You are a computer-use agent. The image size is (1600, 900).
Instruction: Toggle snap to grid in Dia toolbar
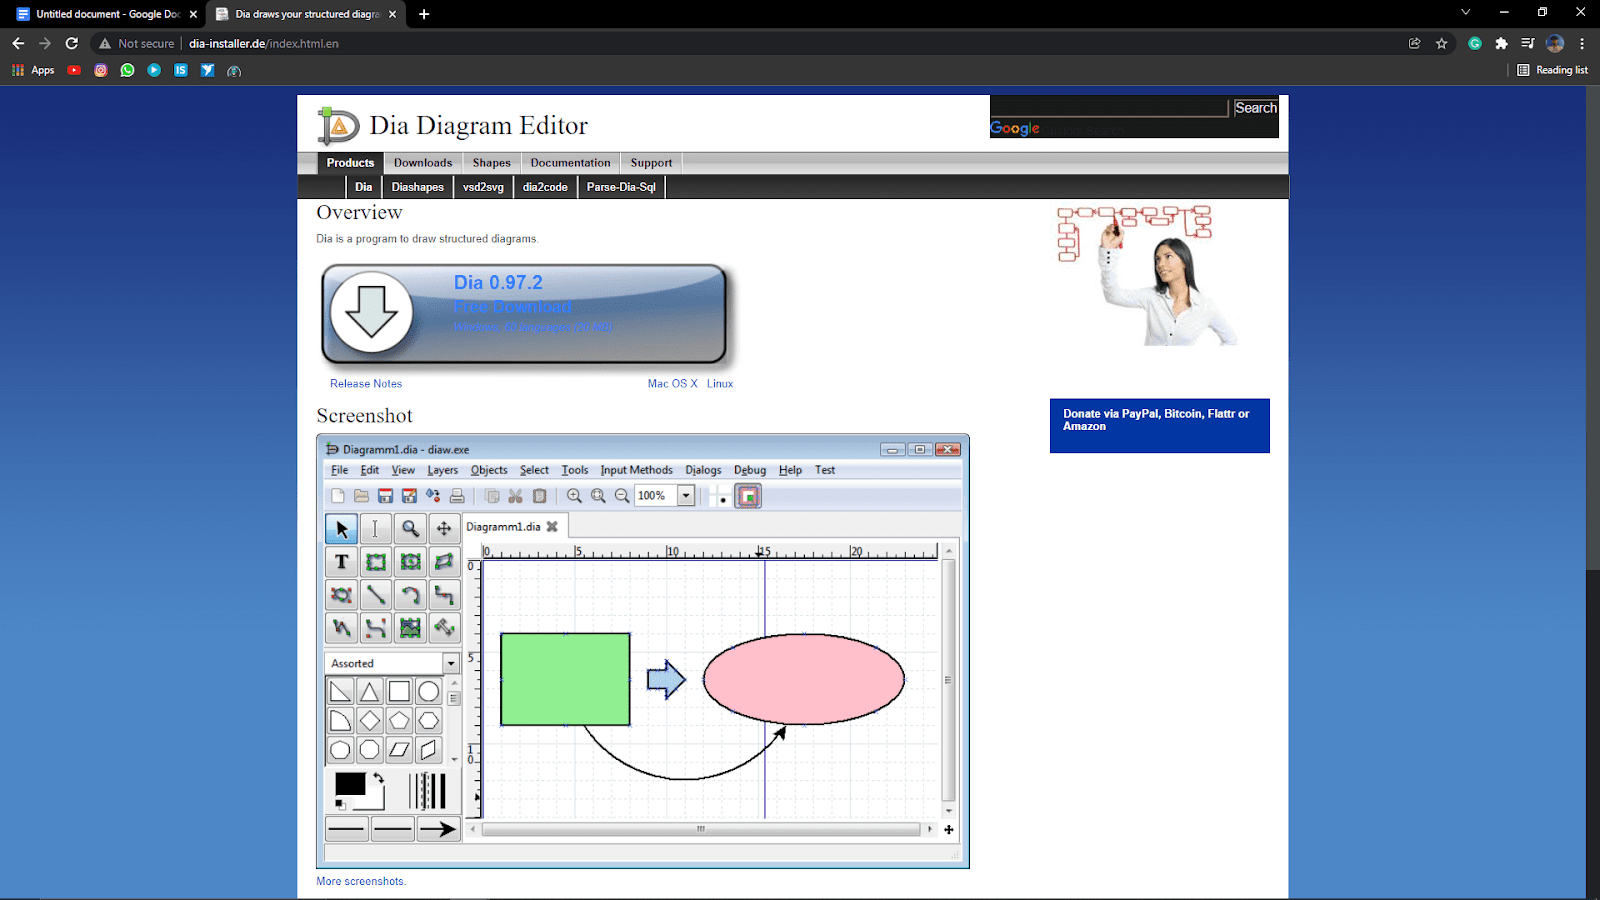click(720, 496)
